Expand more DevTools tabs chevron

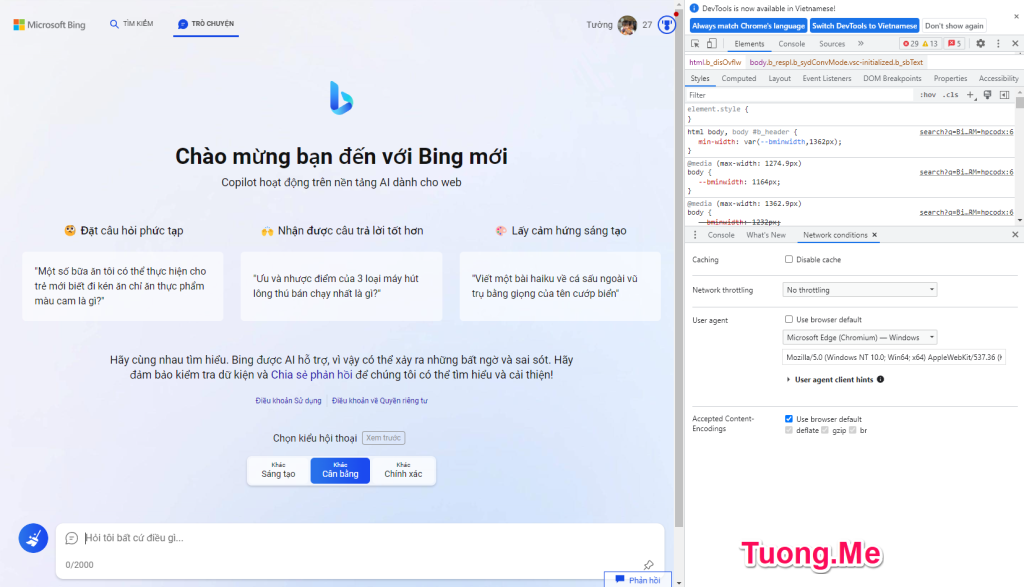861,44
